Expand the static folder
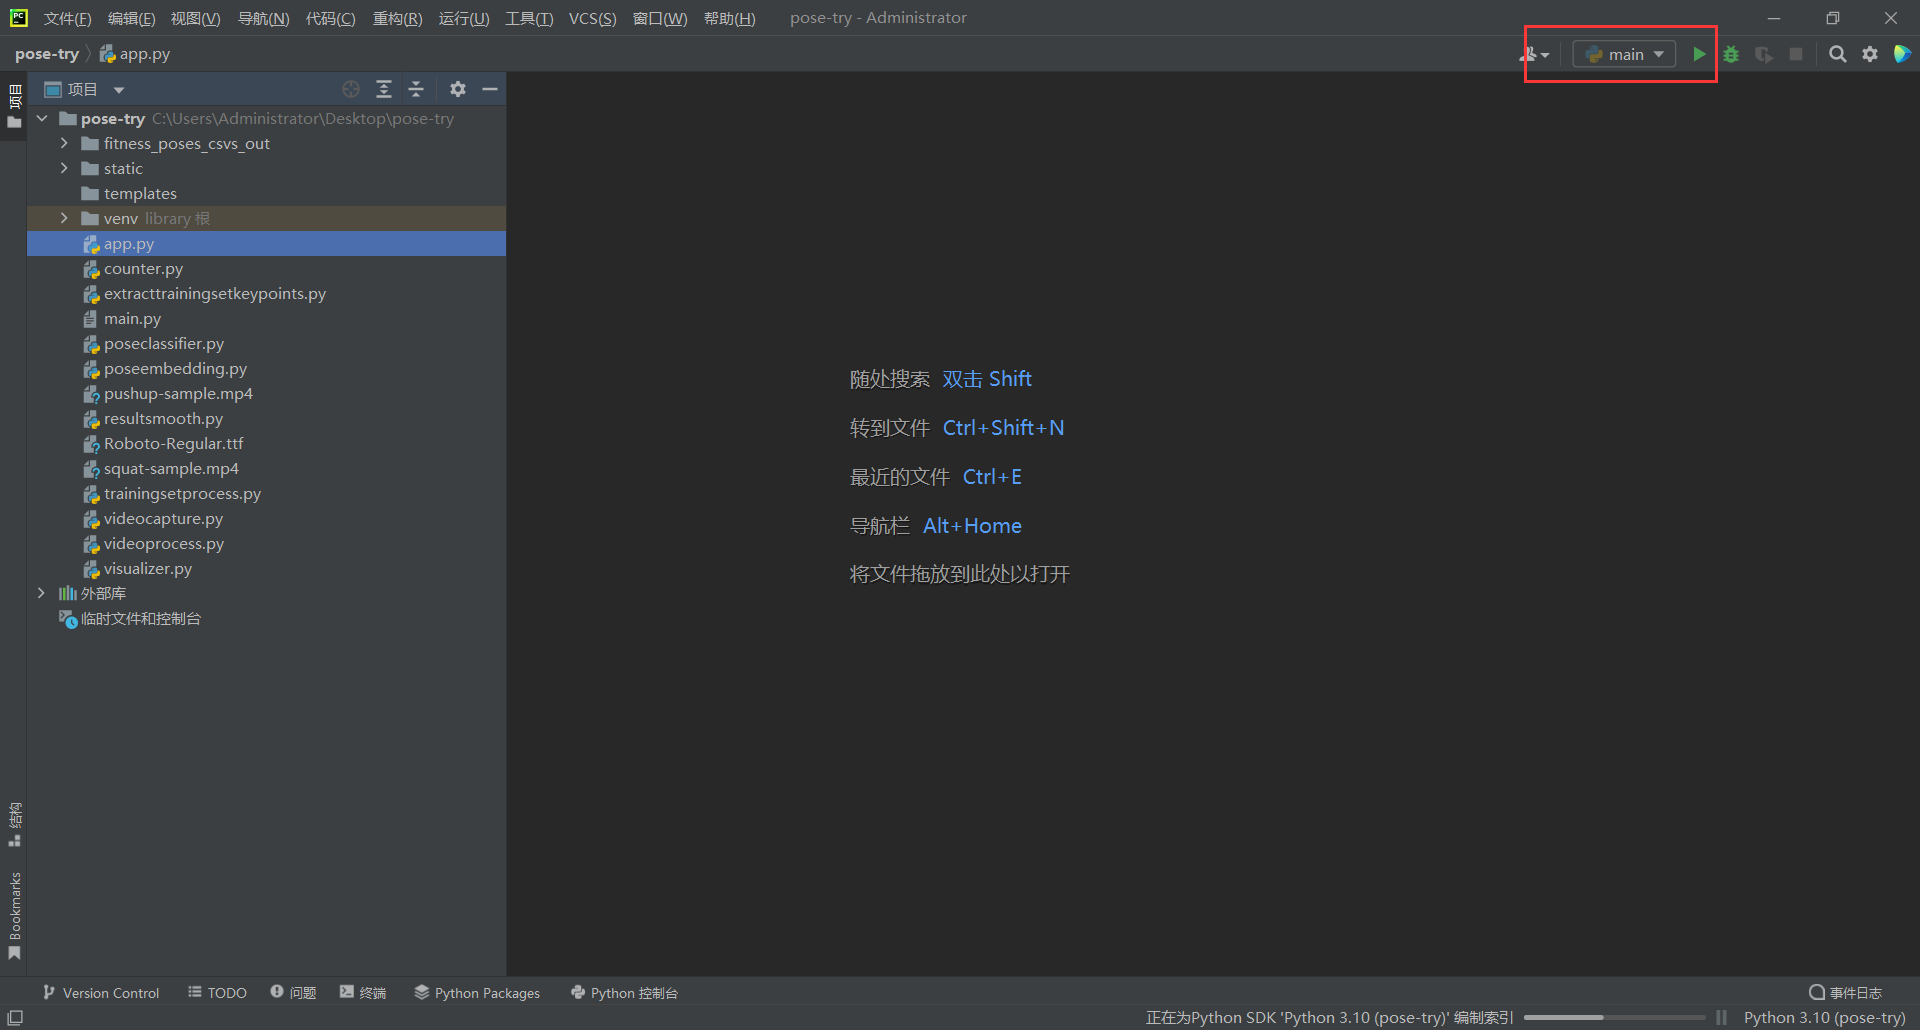Screen dimensions: 1920x1030 [64, 168]
